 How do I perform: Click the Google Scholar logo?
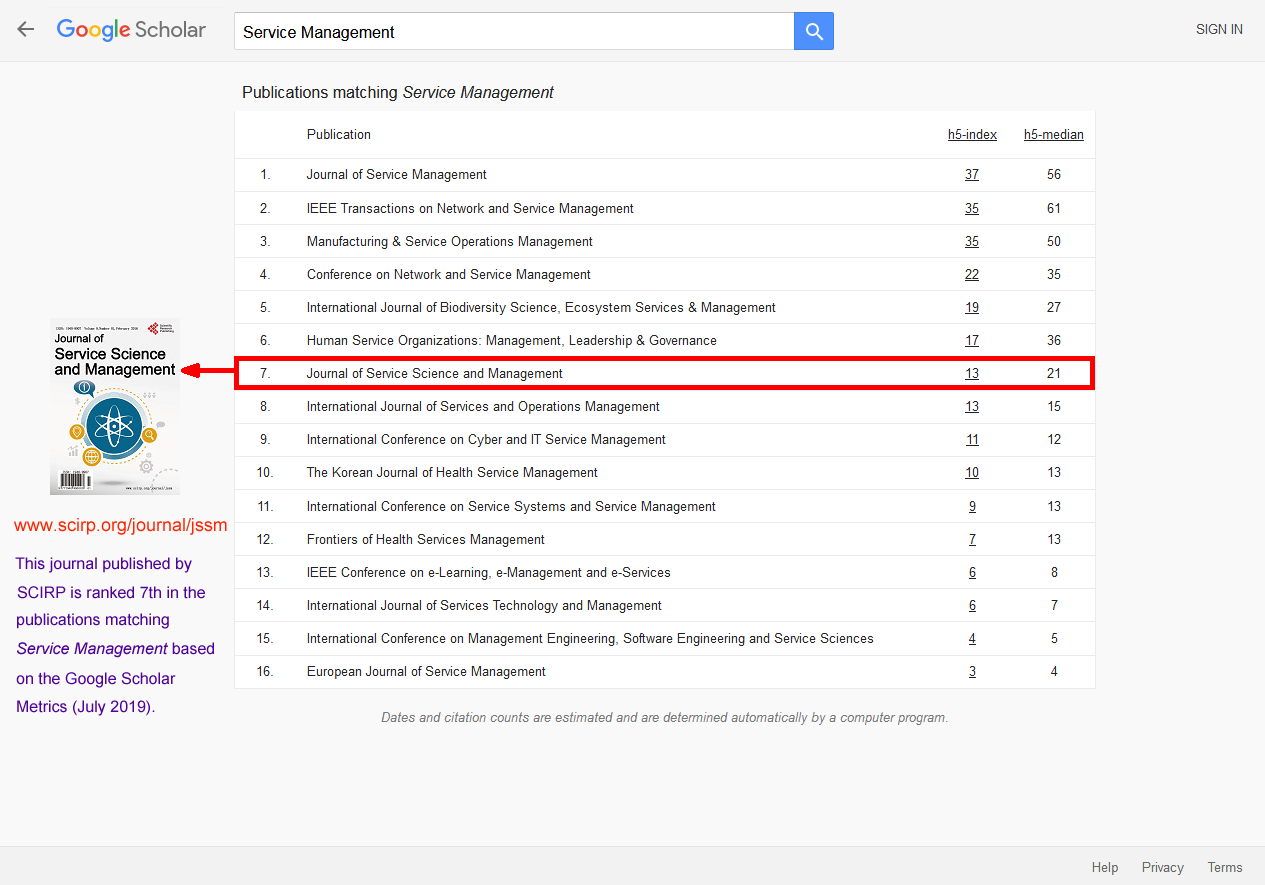[131, 30]
